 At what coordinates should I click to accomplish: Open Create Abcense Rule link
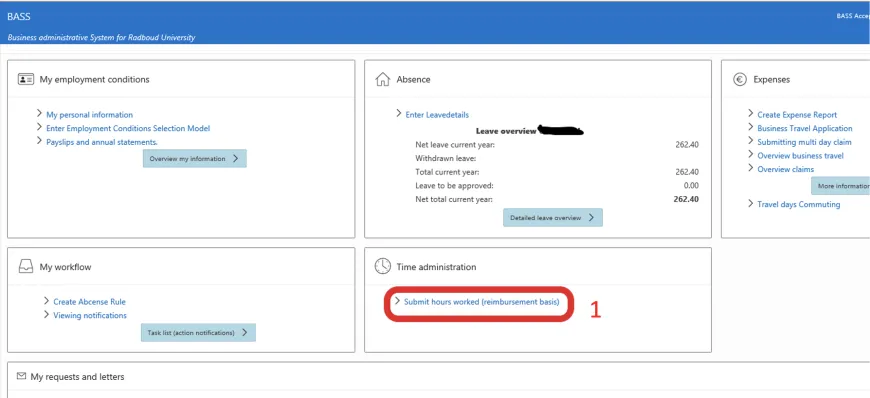point(89,302)
